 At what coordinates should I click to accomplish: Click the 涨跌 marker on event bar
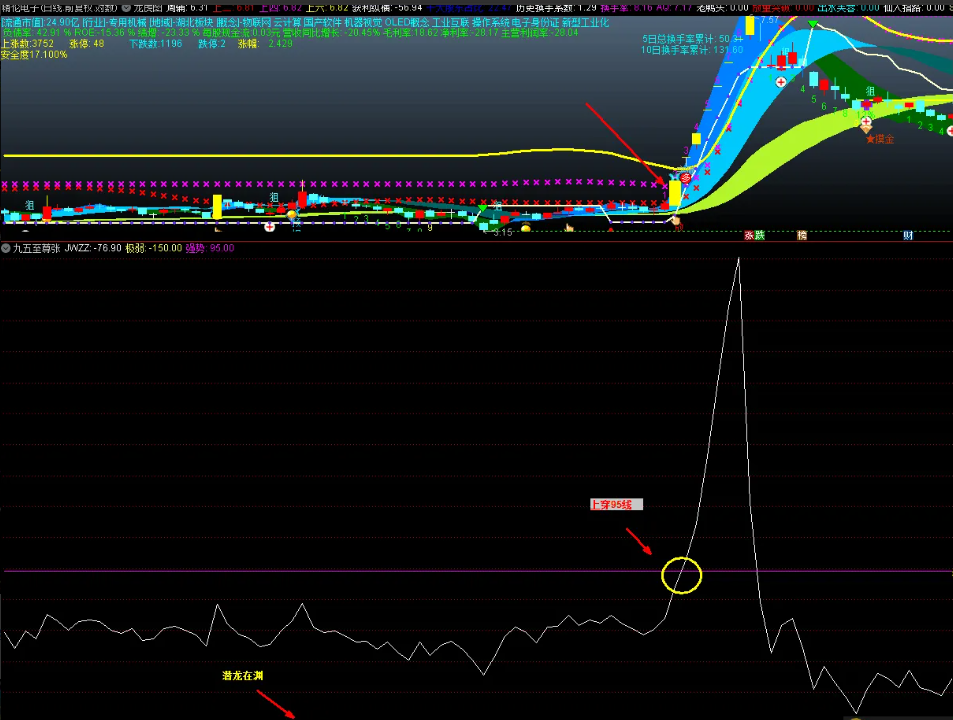(x=754, y=235)
